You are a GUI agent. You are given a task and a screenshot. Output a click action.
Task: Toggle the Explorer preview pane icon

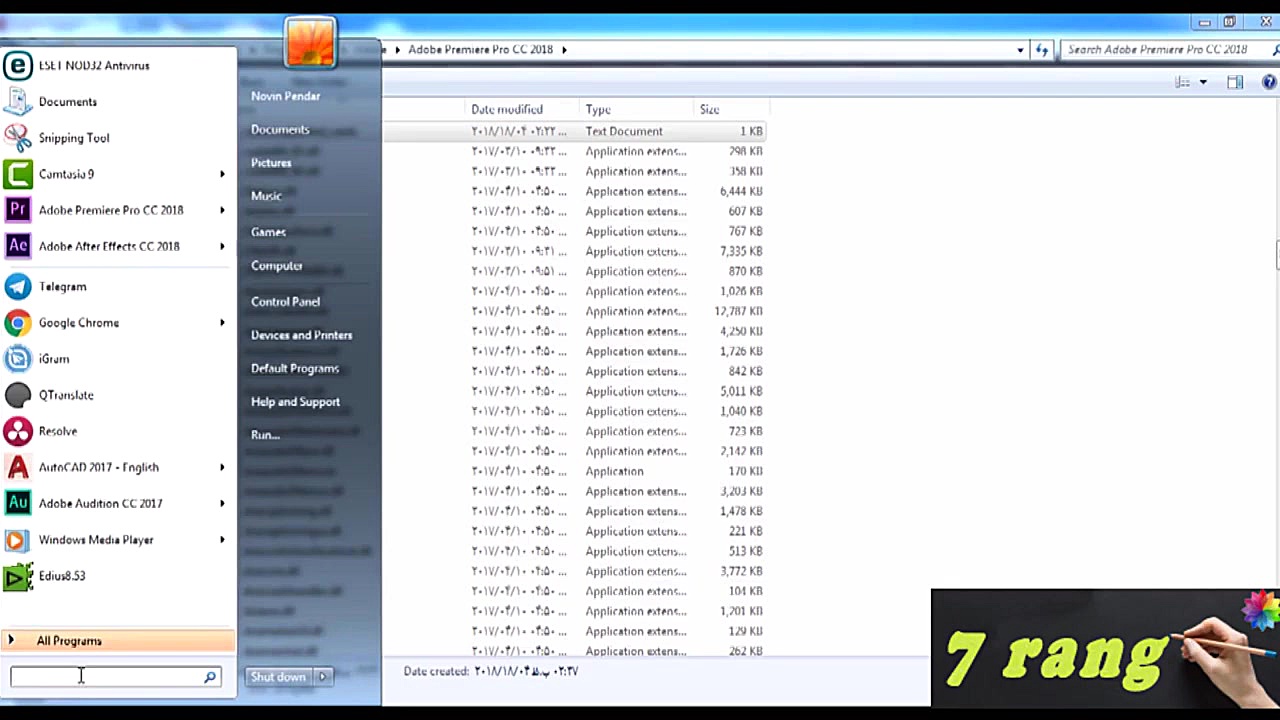point(1235,82)
